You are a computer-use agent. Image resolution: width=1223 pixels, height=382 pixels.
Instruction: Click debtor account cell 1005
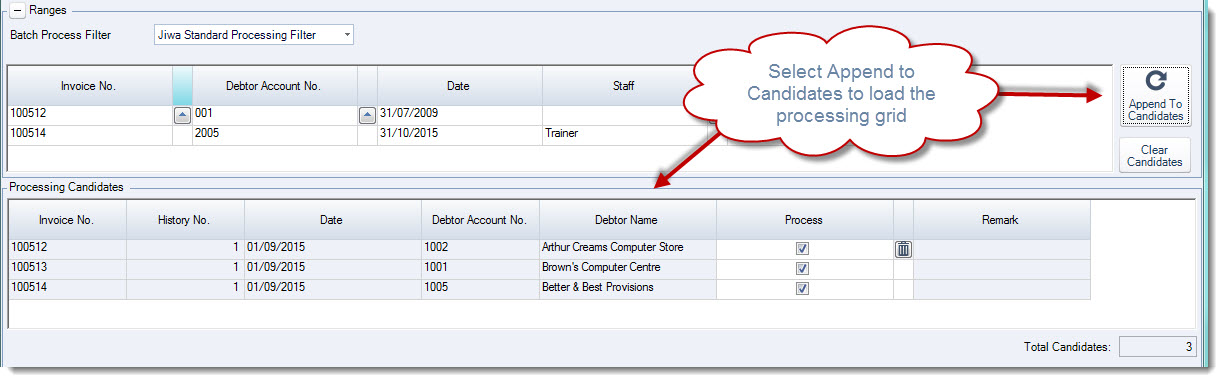pos(480,288)
